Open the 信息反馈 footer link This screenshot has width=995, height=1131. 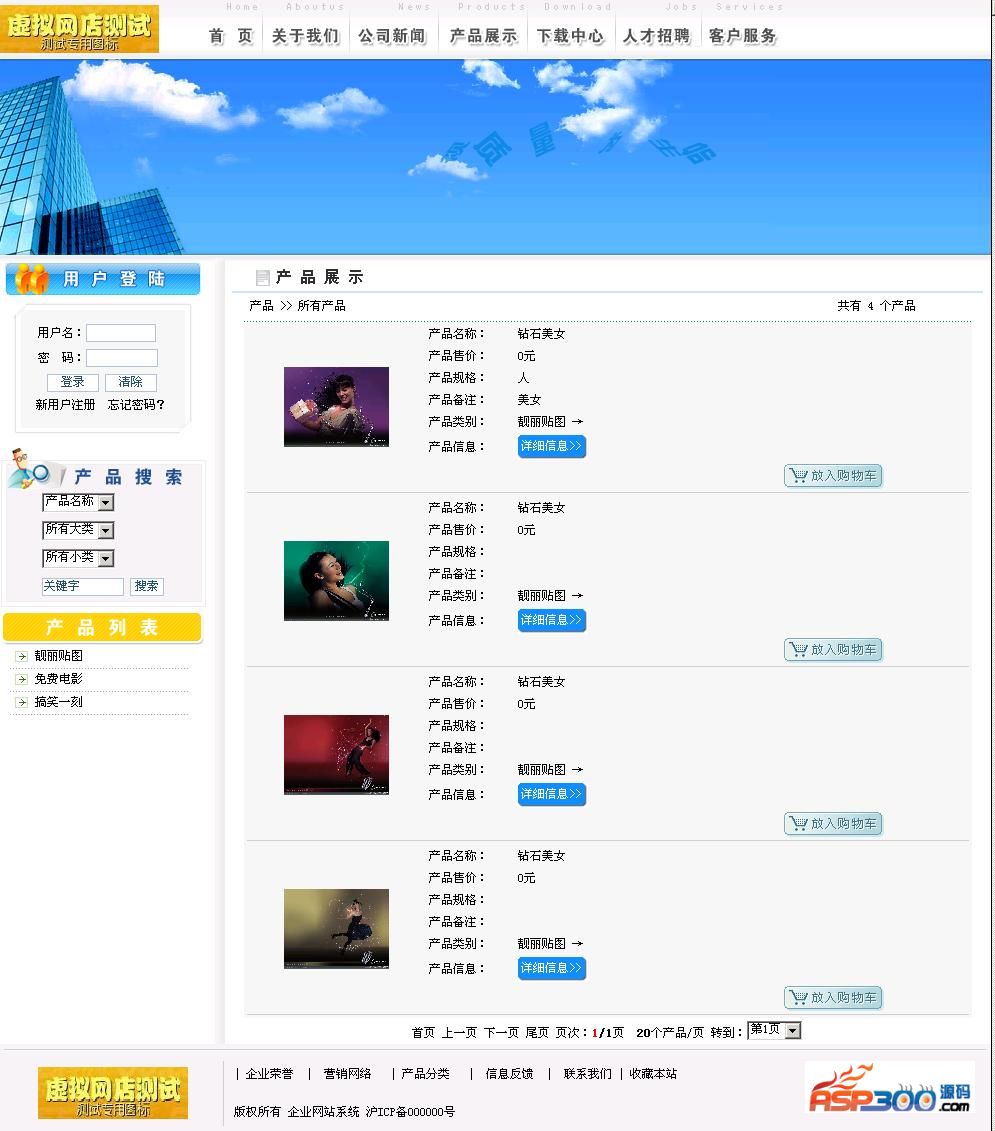point(509,1074)
